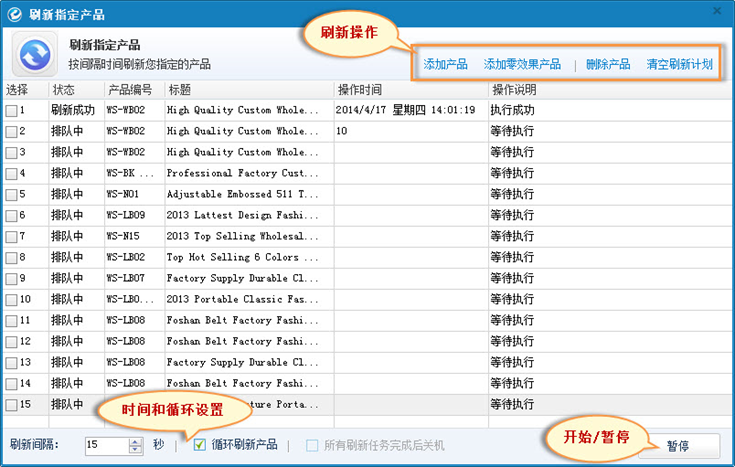Sort by the 状态 column header
The height and width of the screenshot is (467, 735).
pos(63,90)
